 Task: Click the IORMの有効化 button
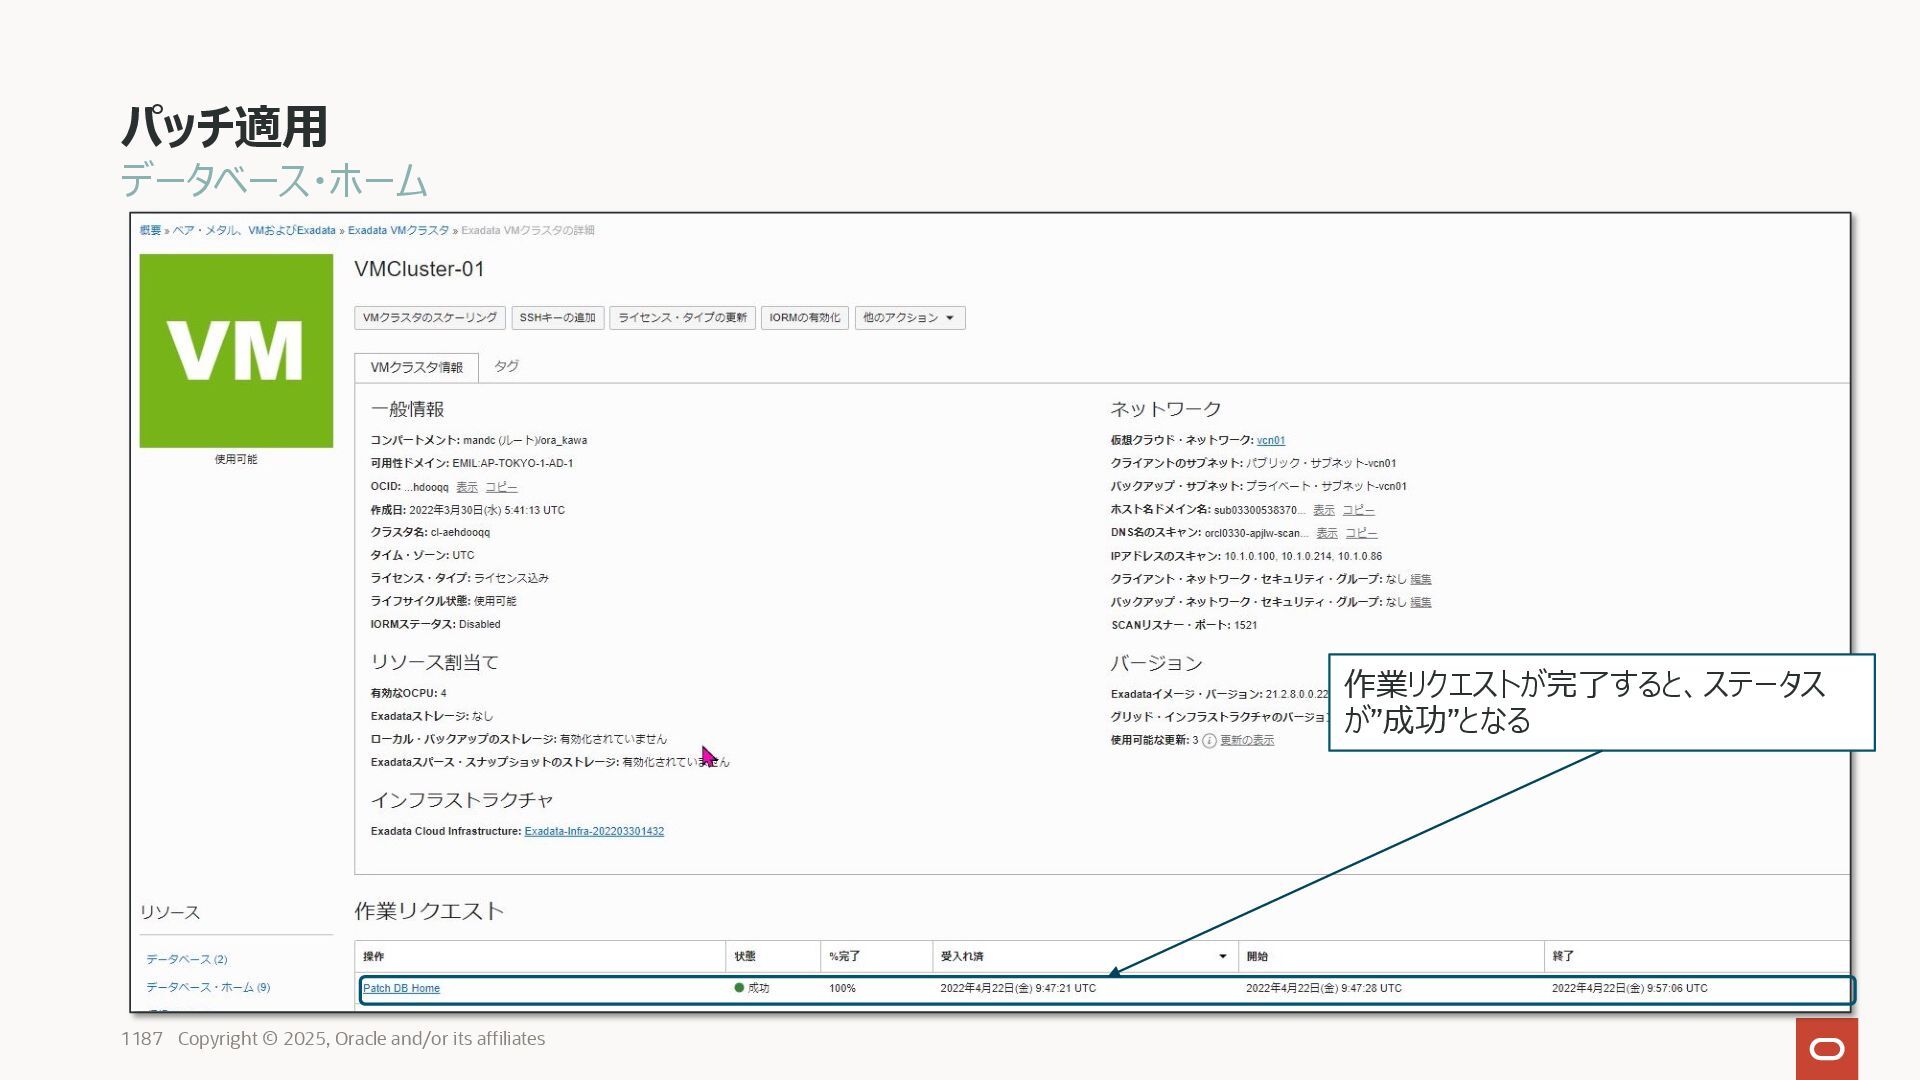point(804,318)
